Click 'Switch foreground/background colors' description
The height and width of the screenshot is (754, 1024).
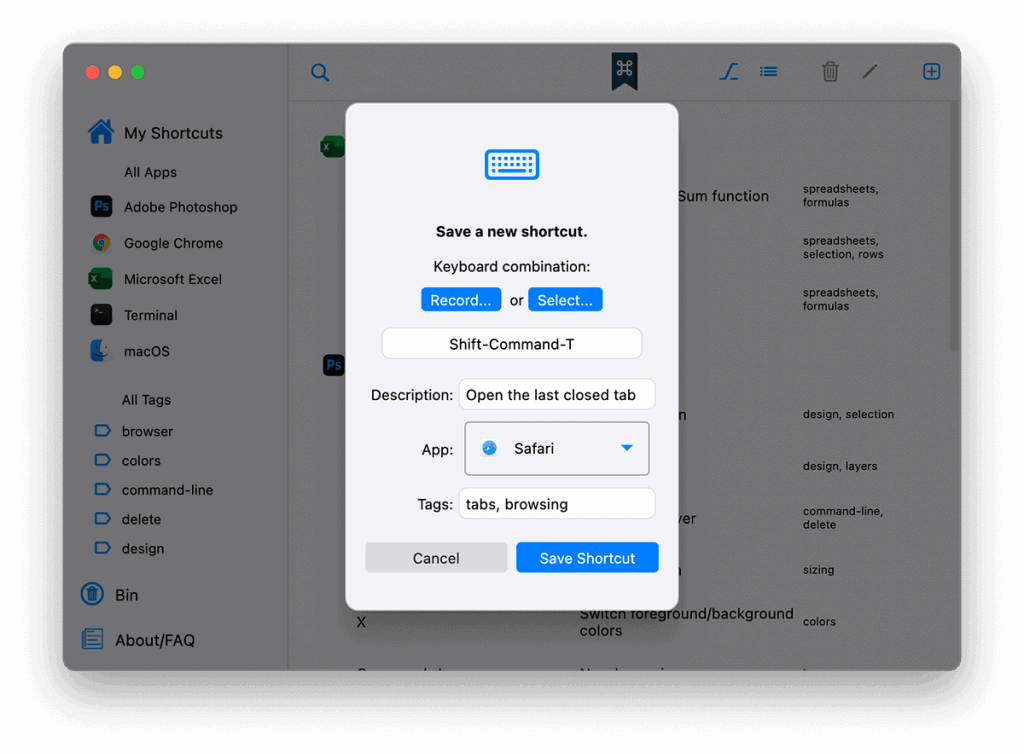pyautogui.click(x=686, y=622)
